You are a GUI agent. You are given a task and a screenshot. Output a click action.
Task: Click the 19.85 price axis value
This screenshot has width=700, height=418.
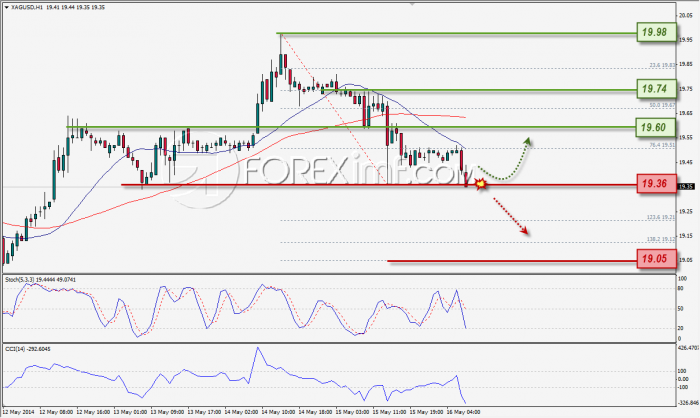686,64
